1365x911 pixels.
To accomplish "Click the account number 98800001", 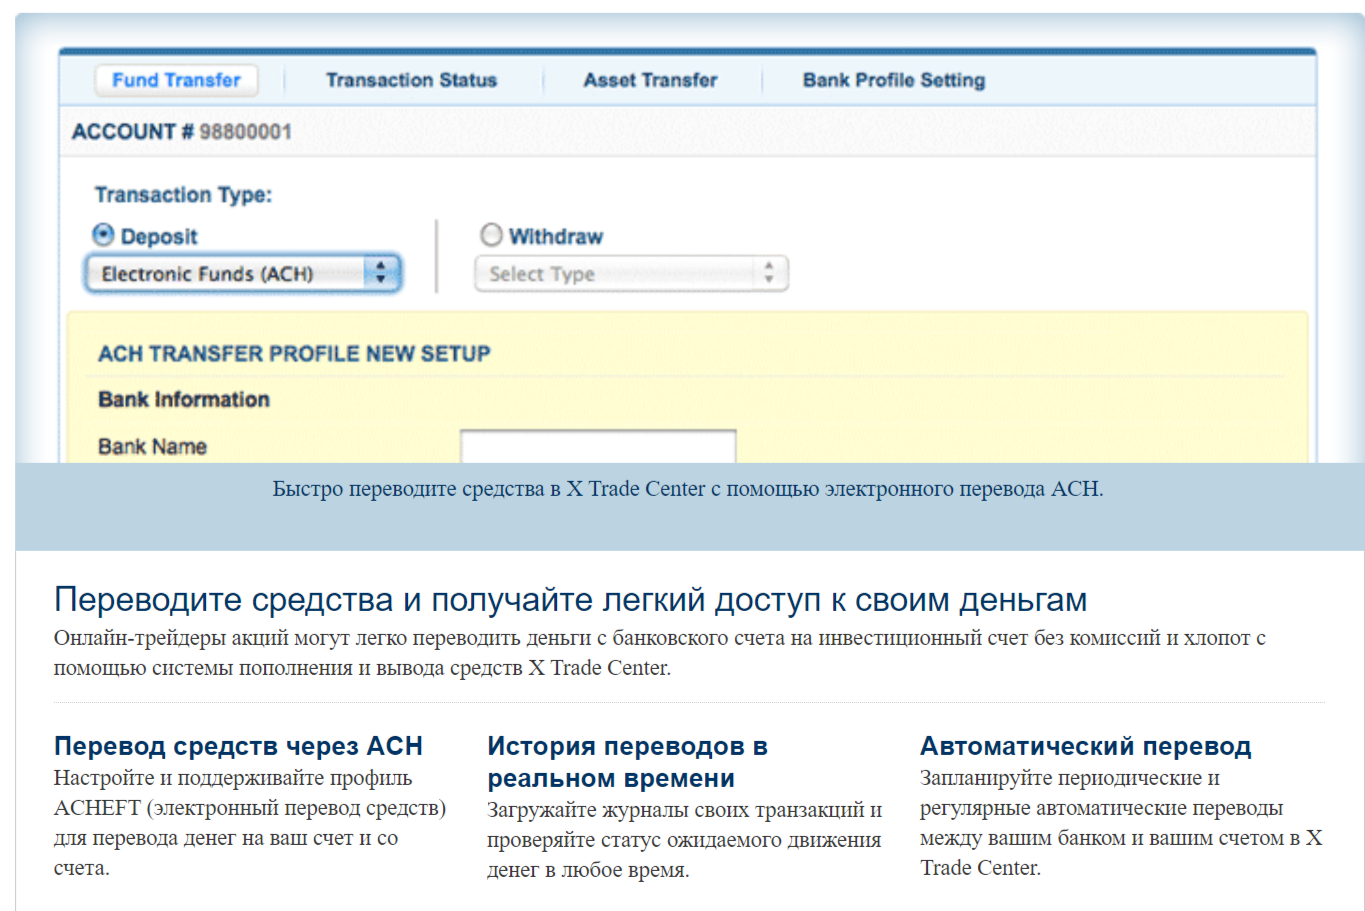I will (x=245, y=132).
